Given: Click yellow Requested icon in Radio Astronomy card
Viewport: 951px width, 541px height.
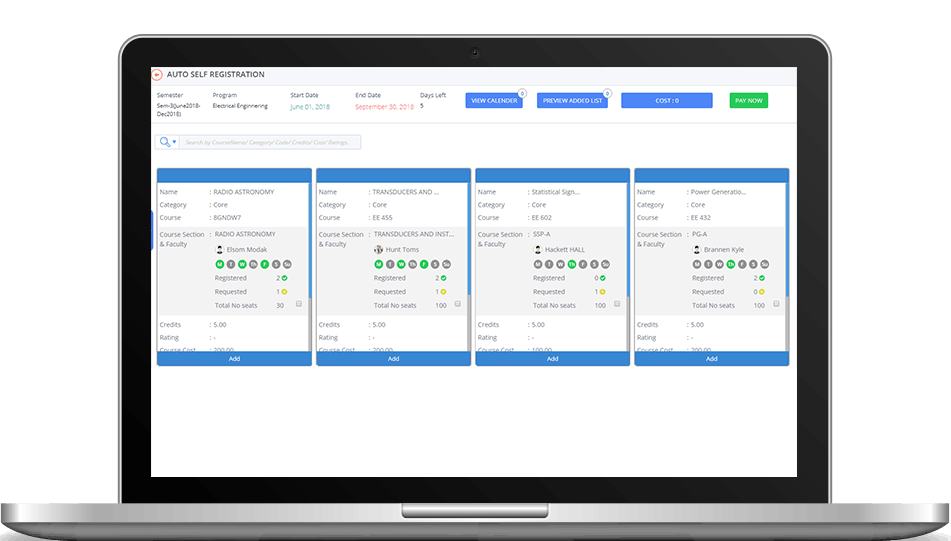Looking at the screenshot, I should 284,292.
